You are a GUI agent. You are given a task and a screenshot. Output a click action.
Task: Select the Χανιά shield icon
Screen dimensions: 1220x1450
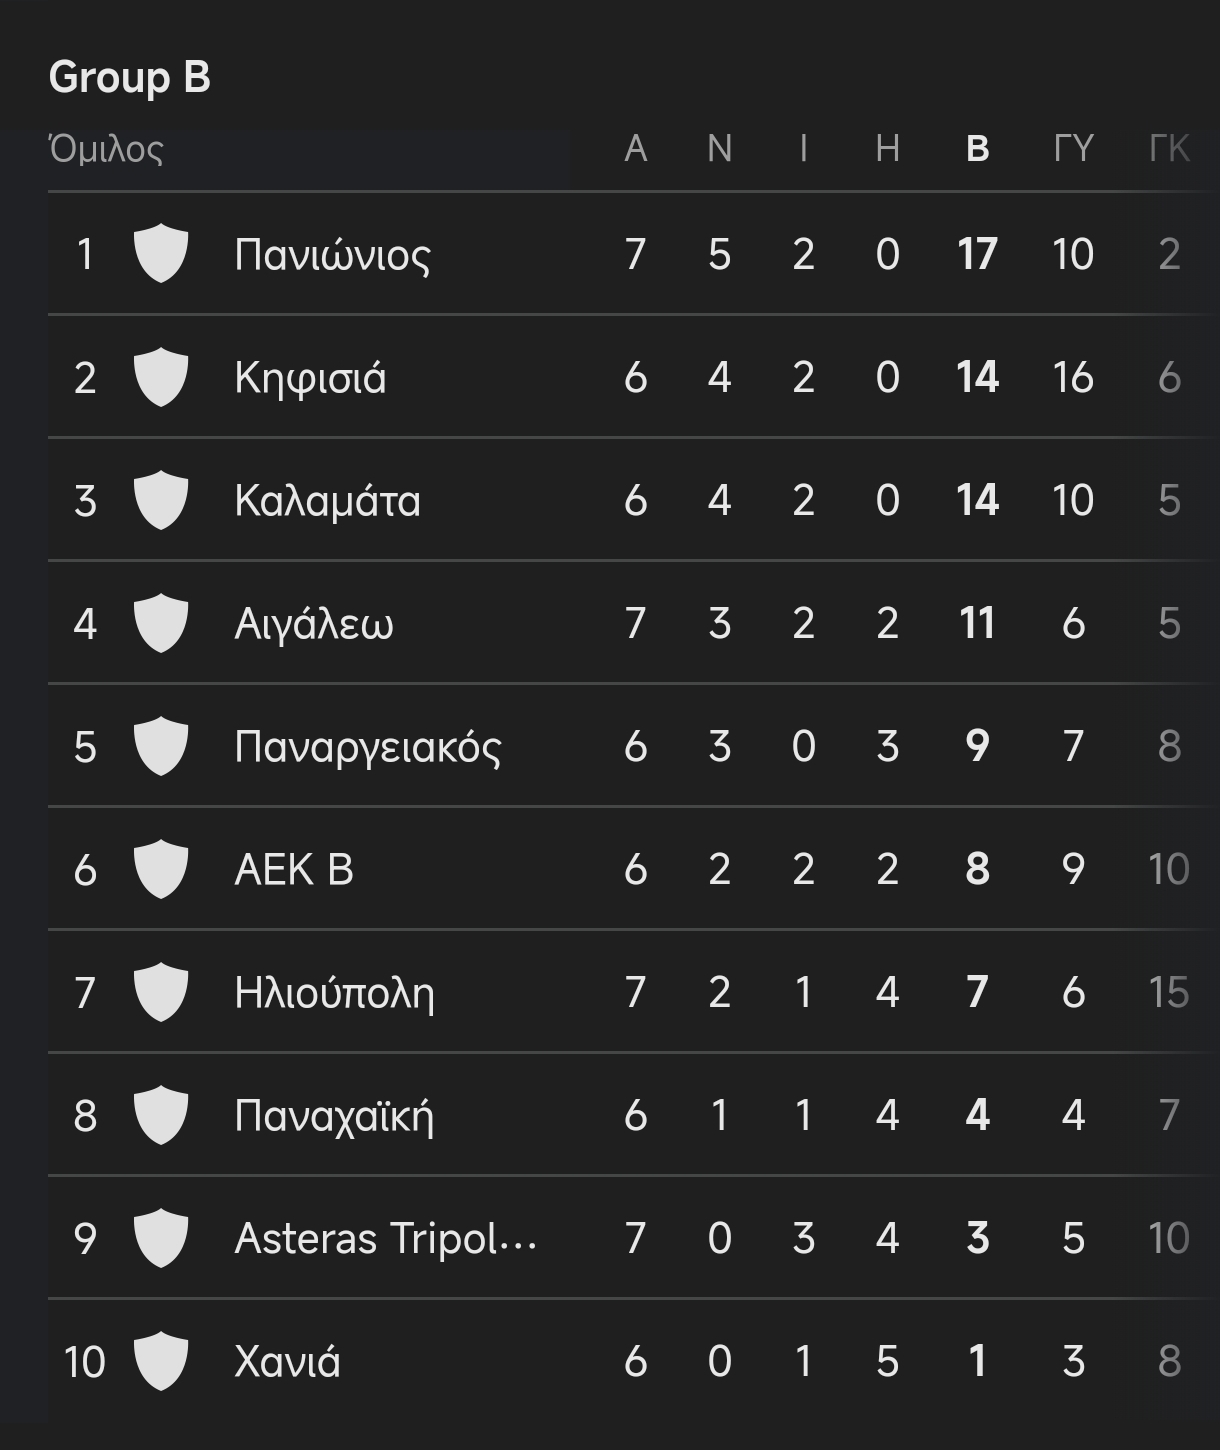tap(160, 1361)
